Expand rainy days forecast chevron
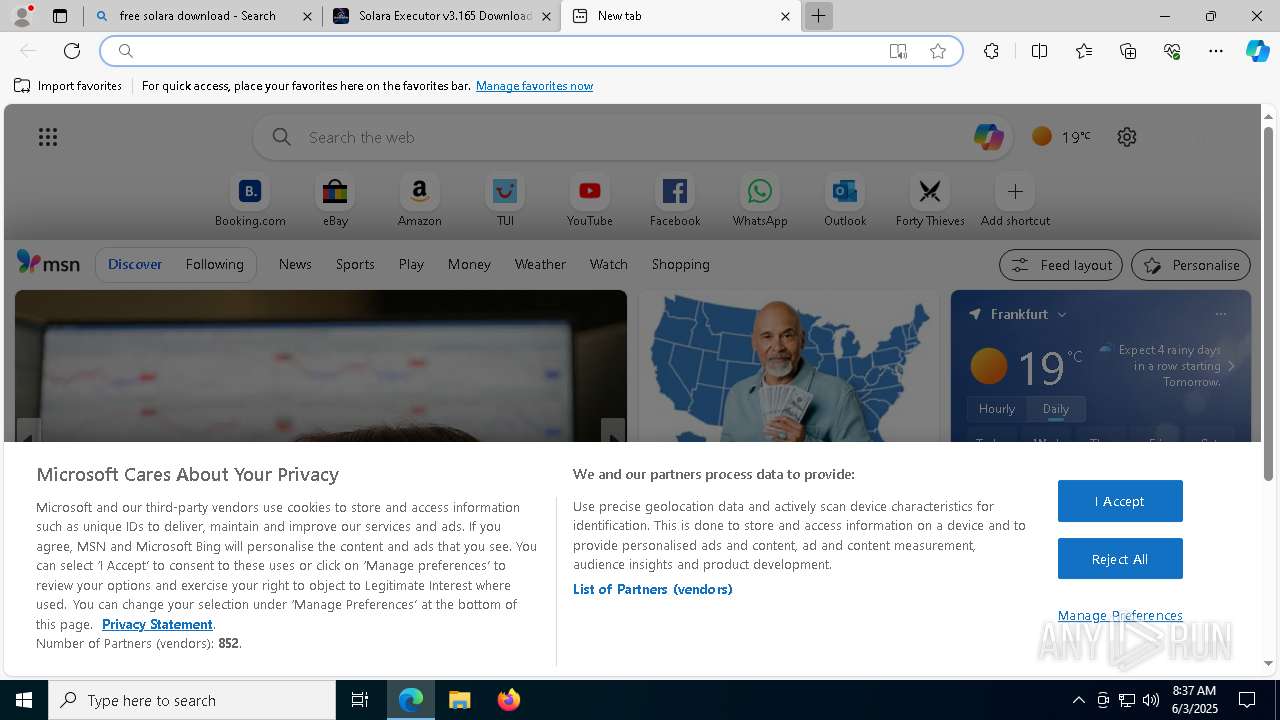Image resolution: width=1280 pixels, height=720 pixels. 1231,366
